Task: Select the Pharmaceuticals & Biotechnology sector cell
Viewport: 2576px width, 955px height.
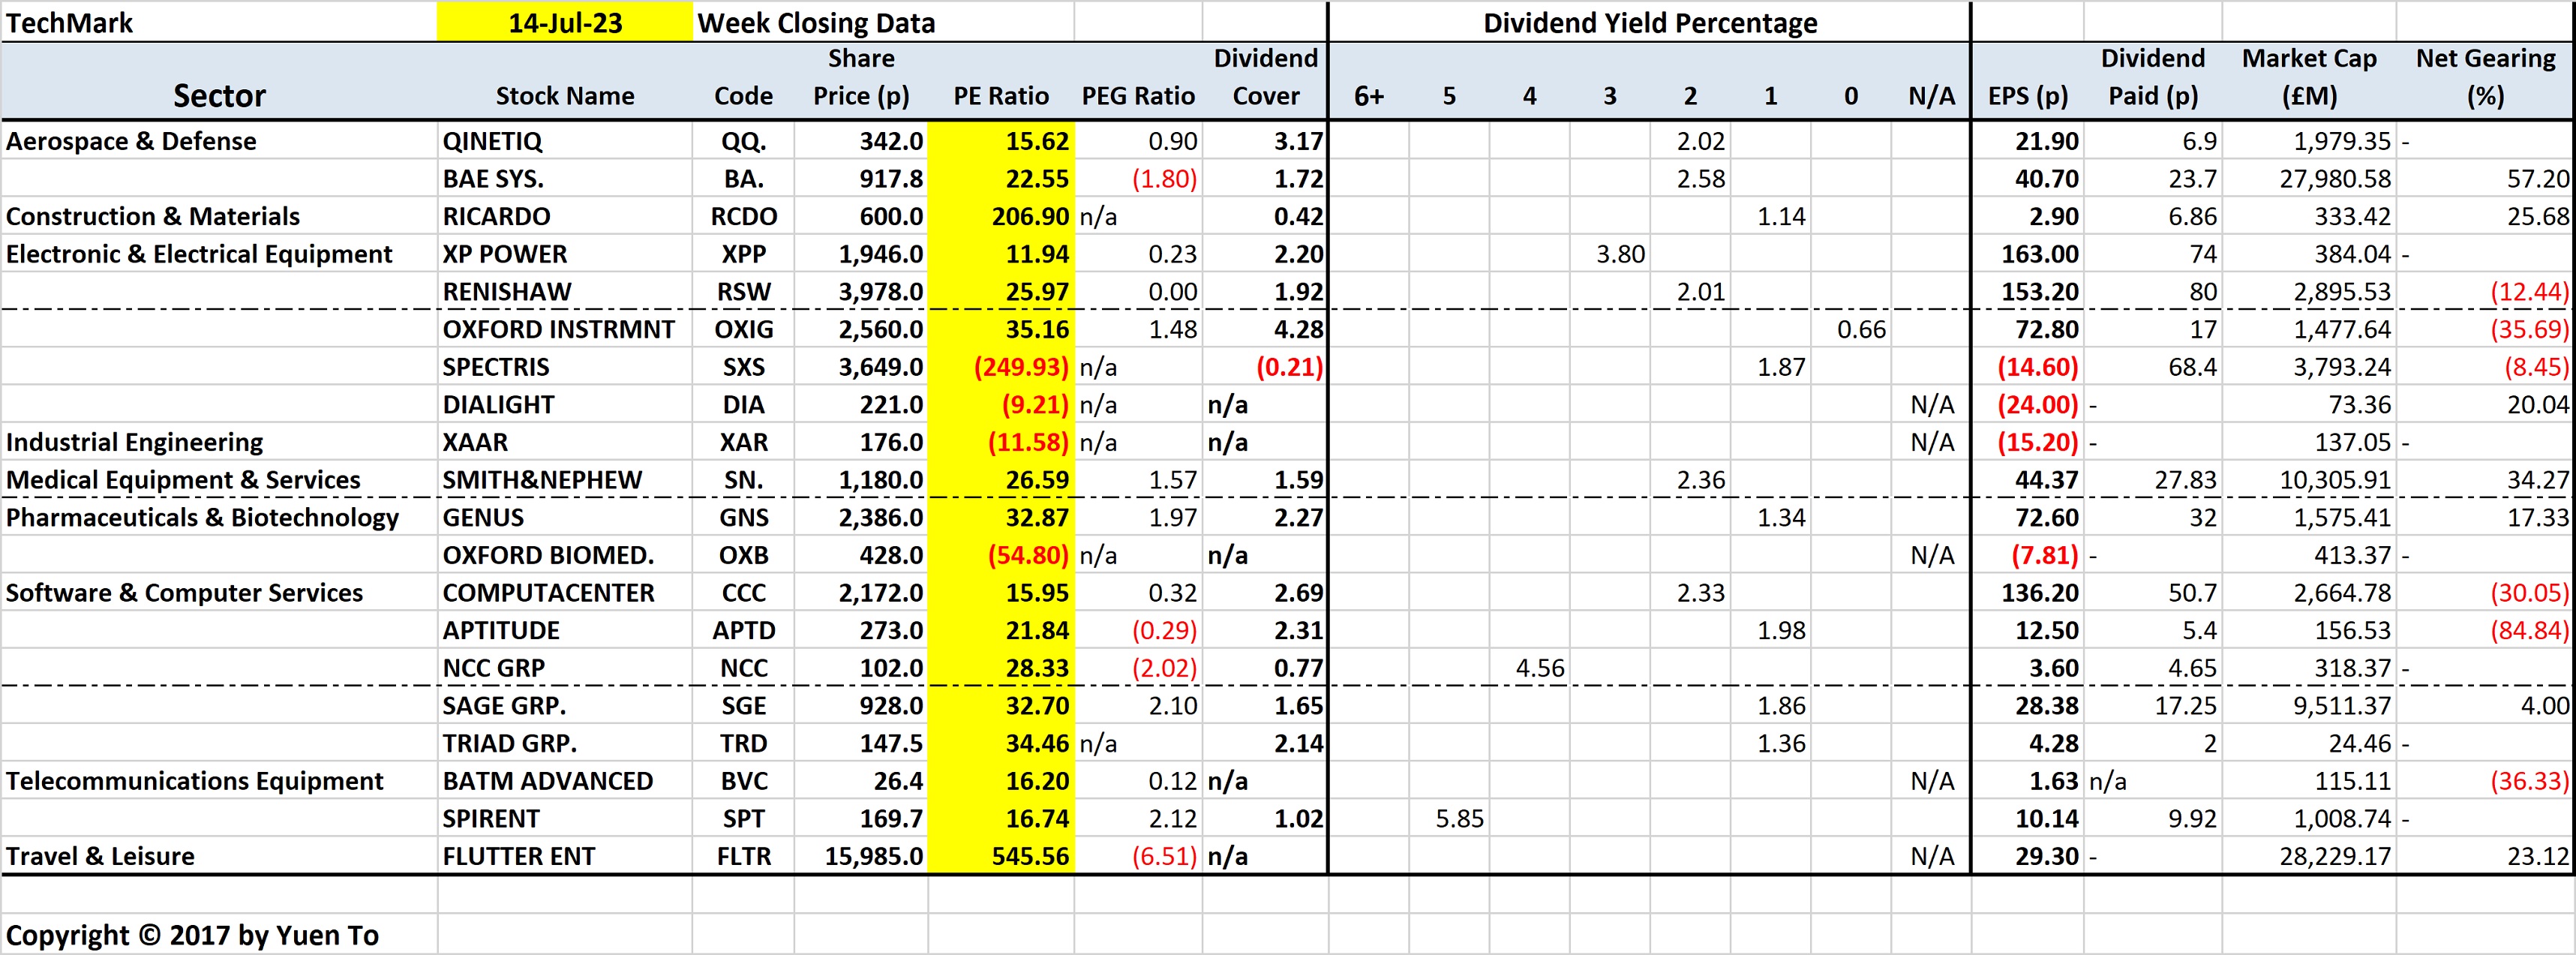Action: point(202,518)
